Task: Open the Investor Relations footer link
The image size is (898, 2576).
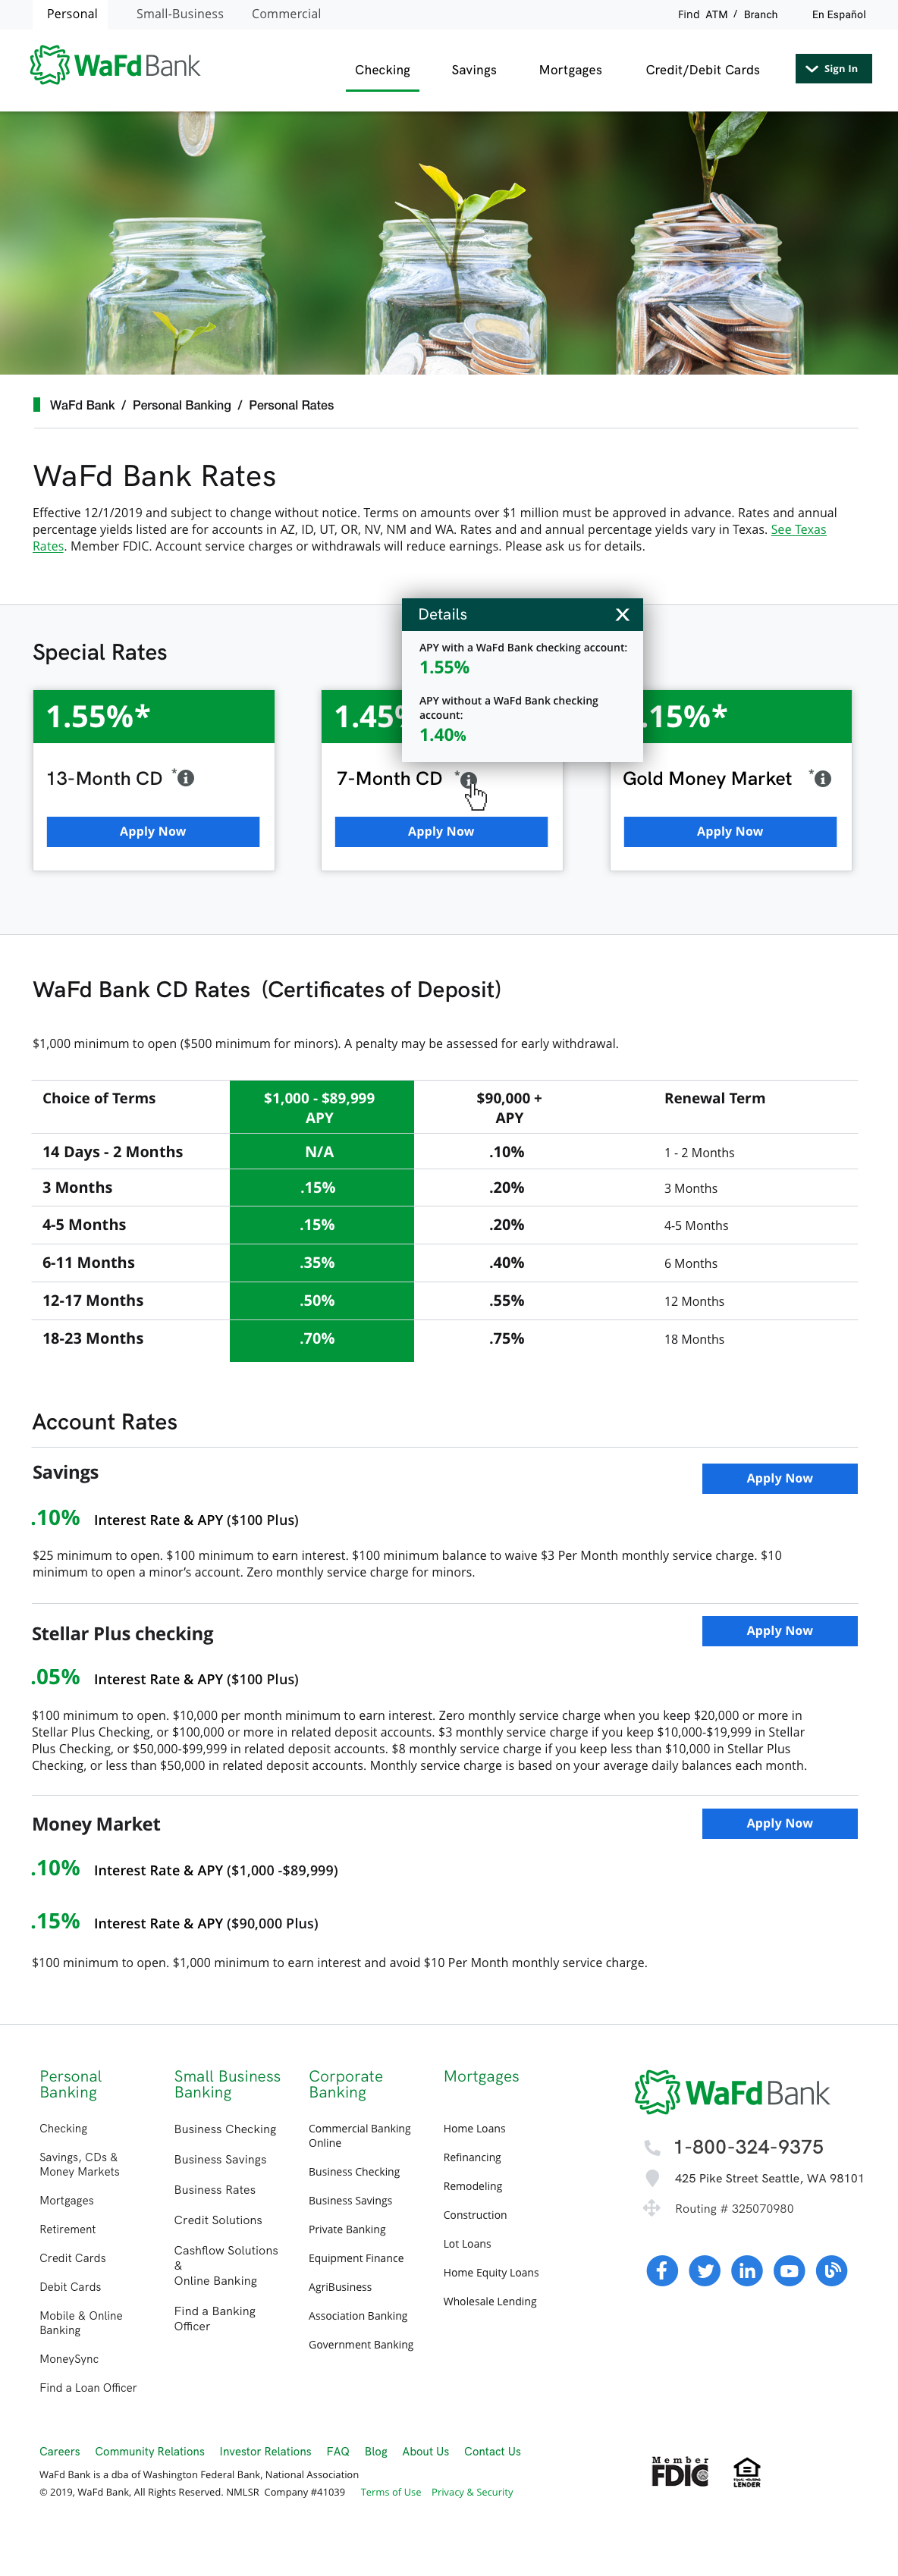Action: (x=265, y=2451)
